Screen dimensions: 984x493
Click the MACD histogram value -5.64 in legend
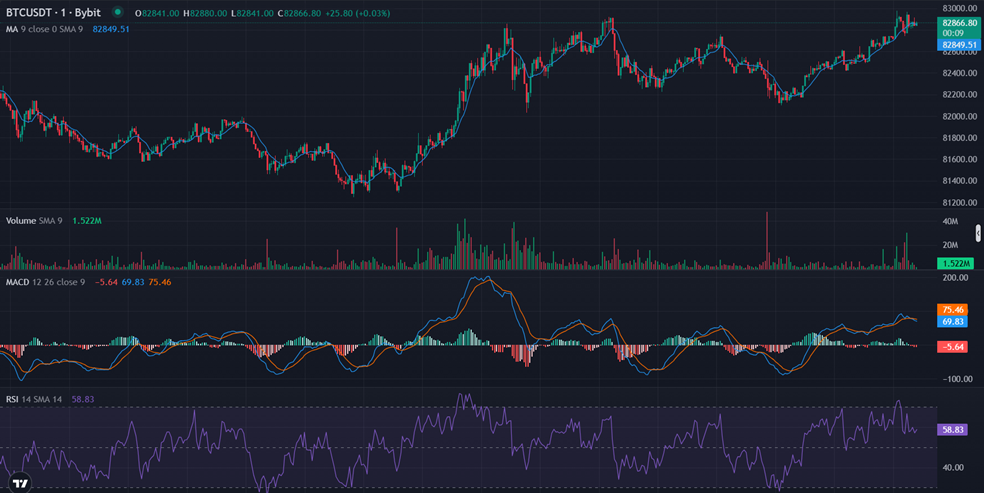click(x=106, y=282)
